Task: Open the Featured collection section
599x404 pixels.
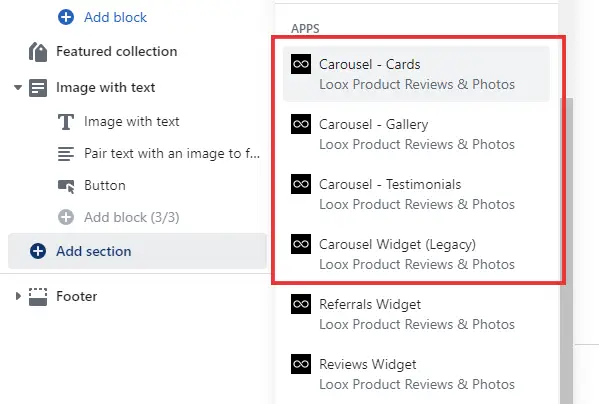Action: pyautogui.click(x=117, y=52)
